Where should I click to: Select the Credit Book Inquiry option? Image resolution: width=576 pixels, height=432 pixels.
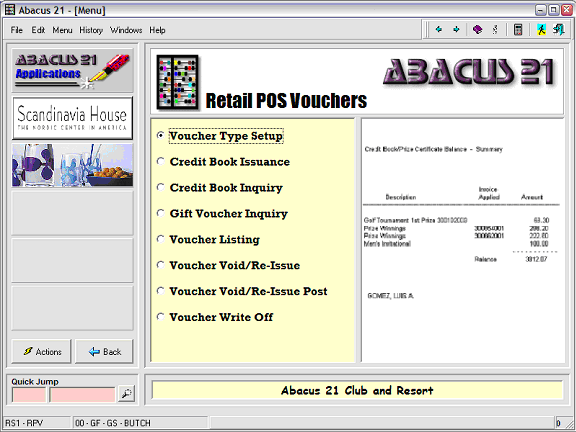pos(220,188)
